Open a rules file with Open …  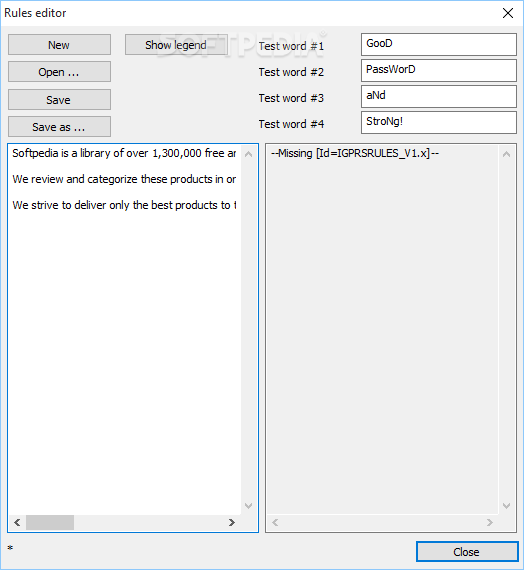(x=59, y=72)
